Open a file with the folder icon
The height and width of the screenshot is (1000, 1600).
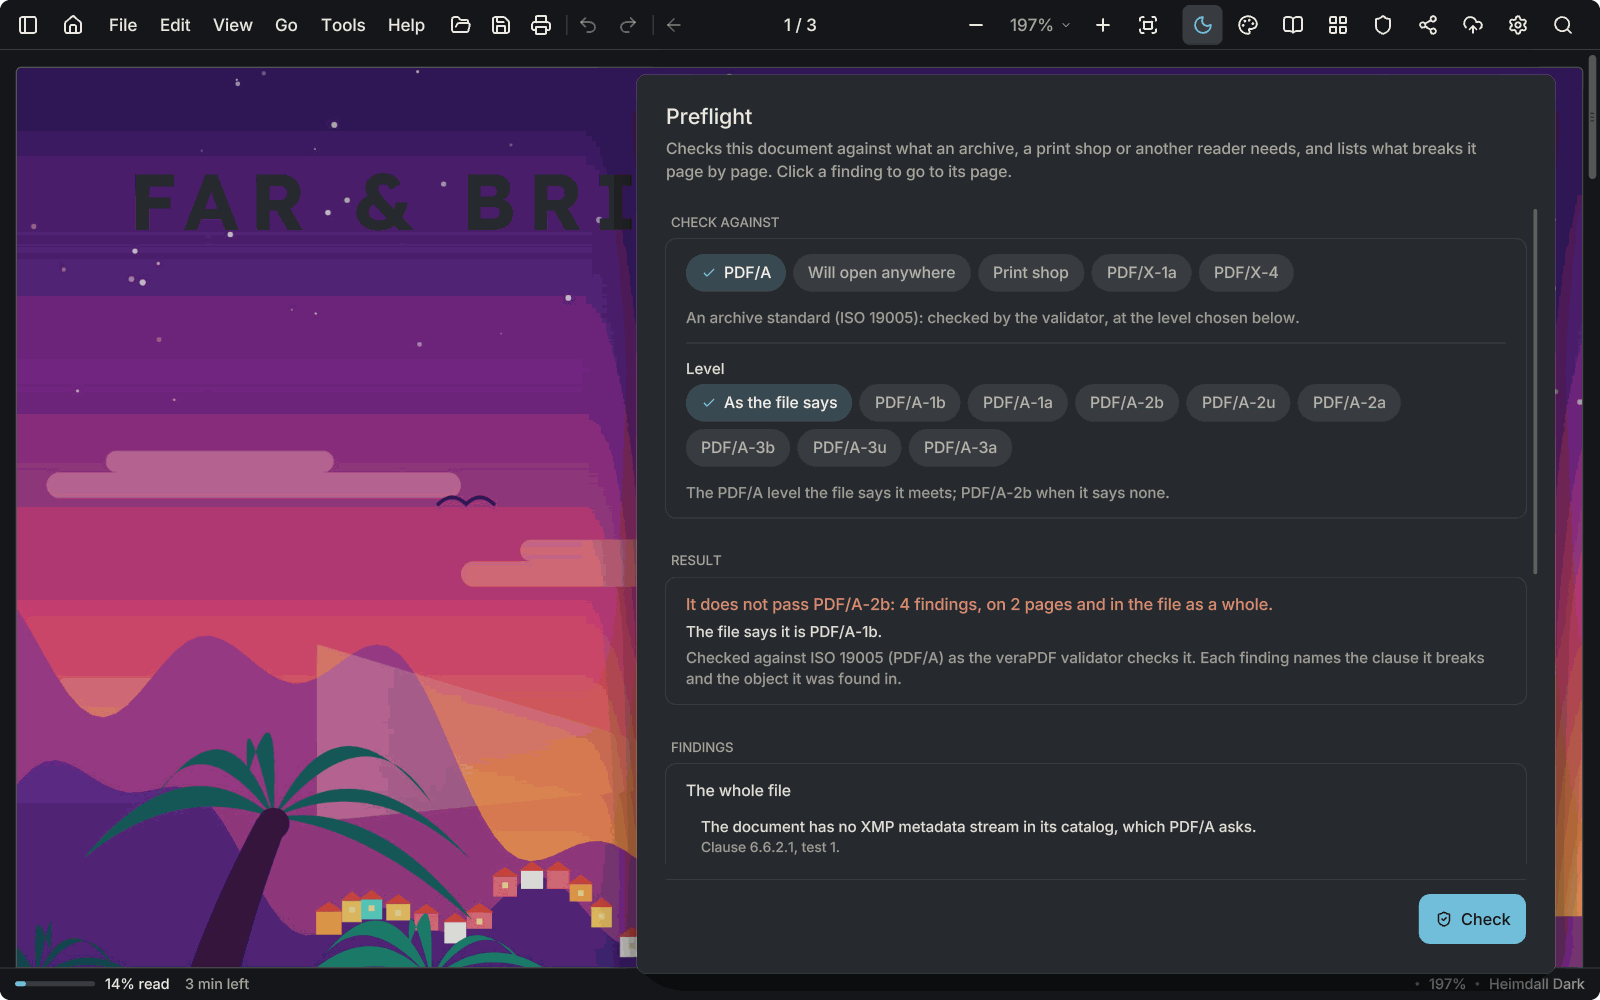click(461, 25)
